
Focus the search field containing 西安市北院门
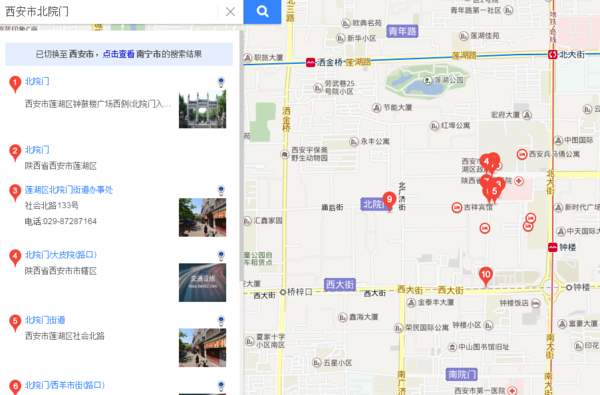111,11
